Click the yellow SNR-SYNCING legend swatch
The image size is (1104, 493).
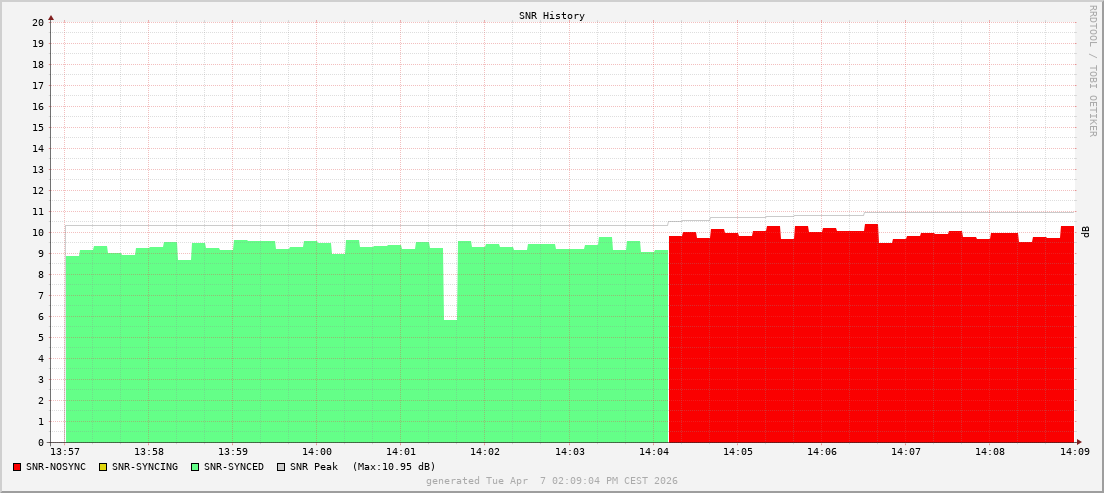[x=102, y=467]
